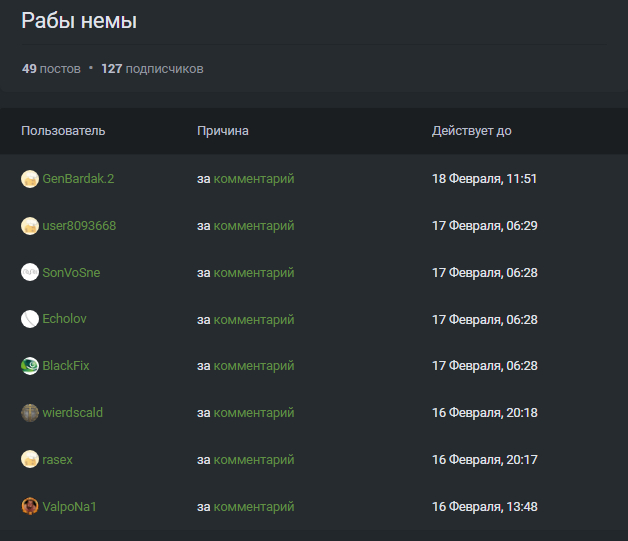Click ValpoNa1 avatar icon
Screen dimensions: 628x541
[x=29, y=507]
